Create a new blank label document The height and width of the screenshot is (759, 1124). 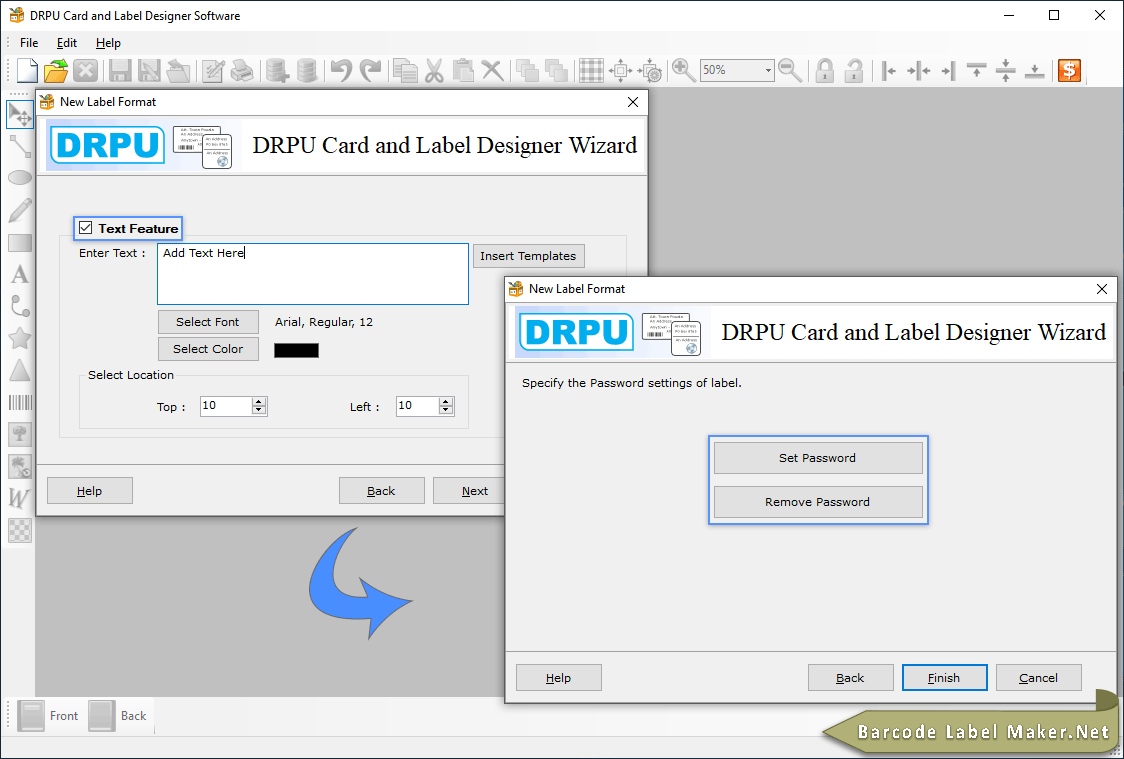(x=27, y=70)
